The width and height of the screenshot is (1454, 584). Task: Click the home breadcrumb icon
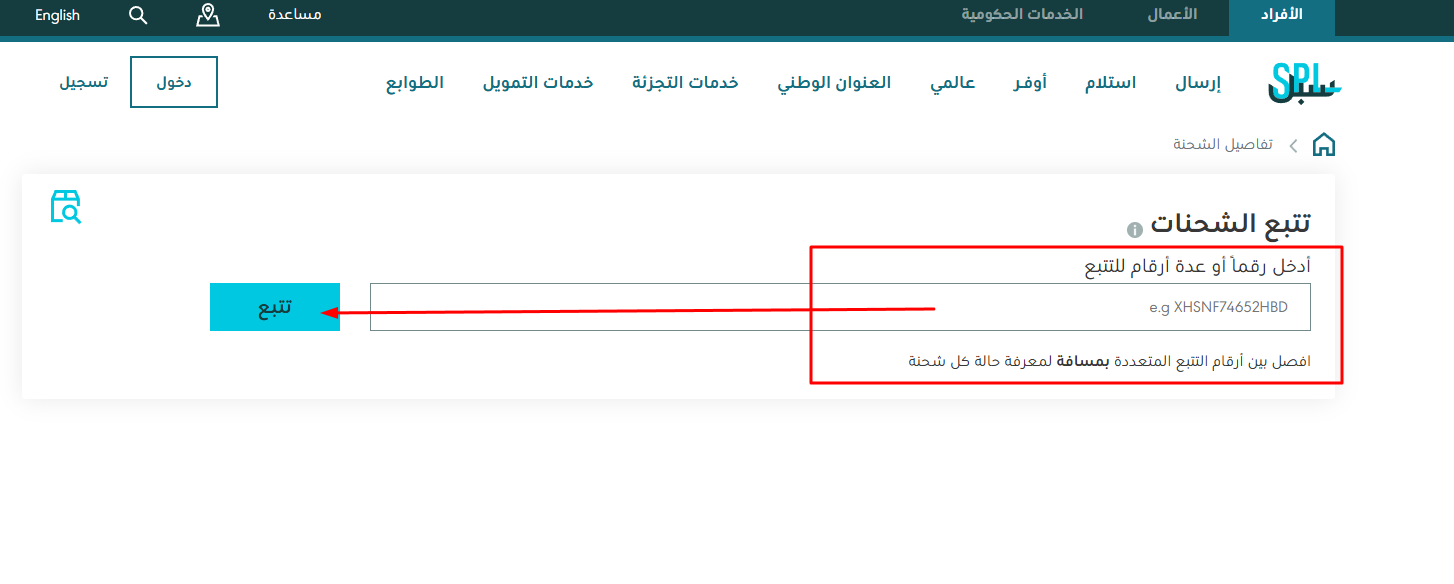coord(1323,145)
